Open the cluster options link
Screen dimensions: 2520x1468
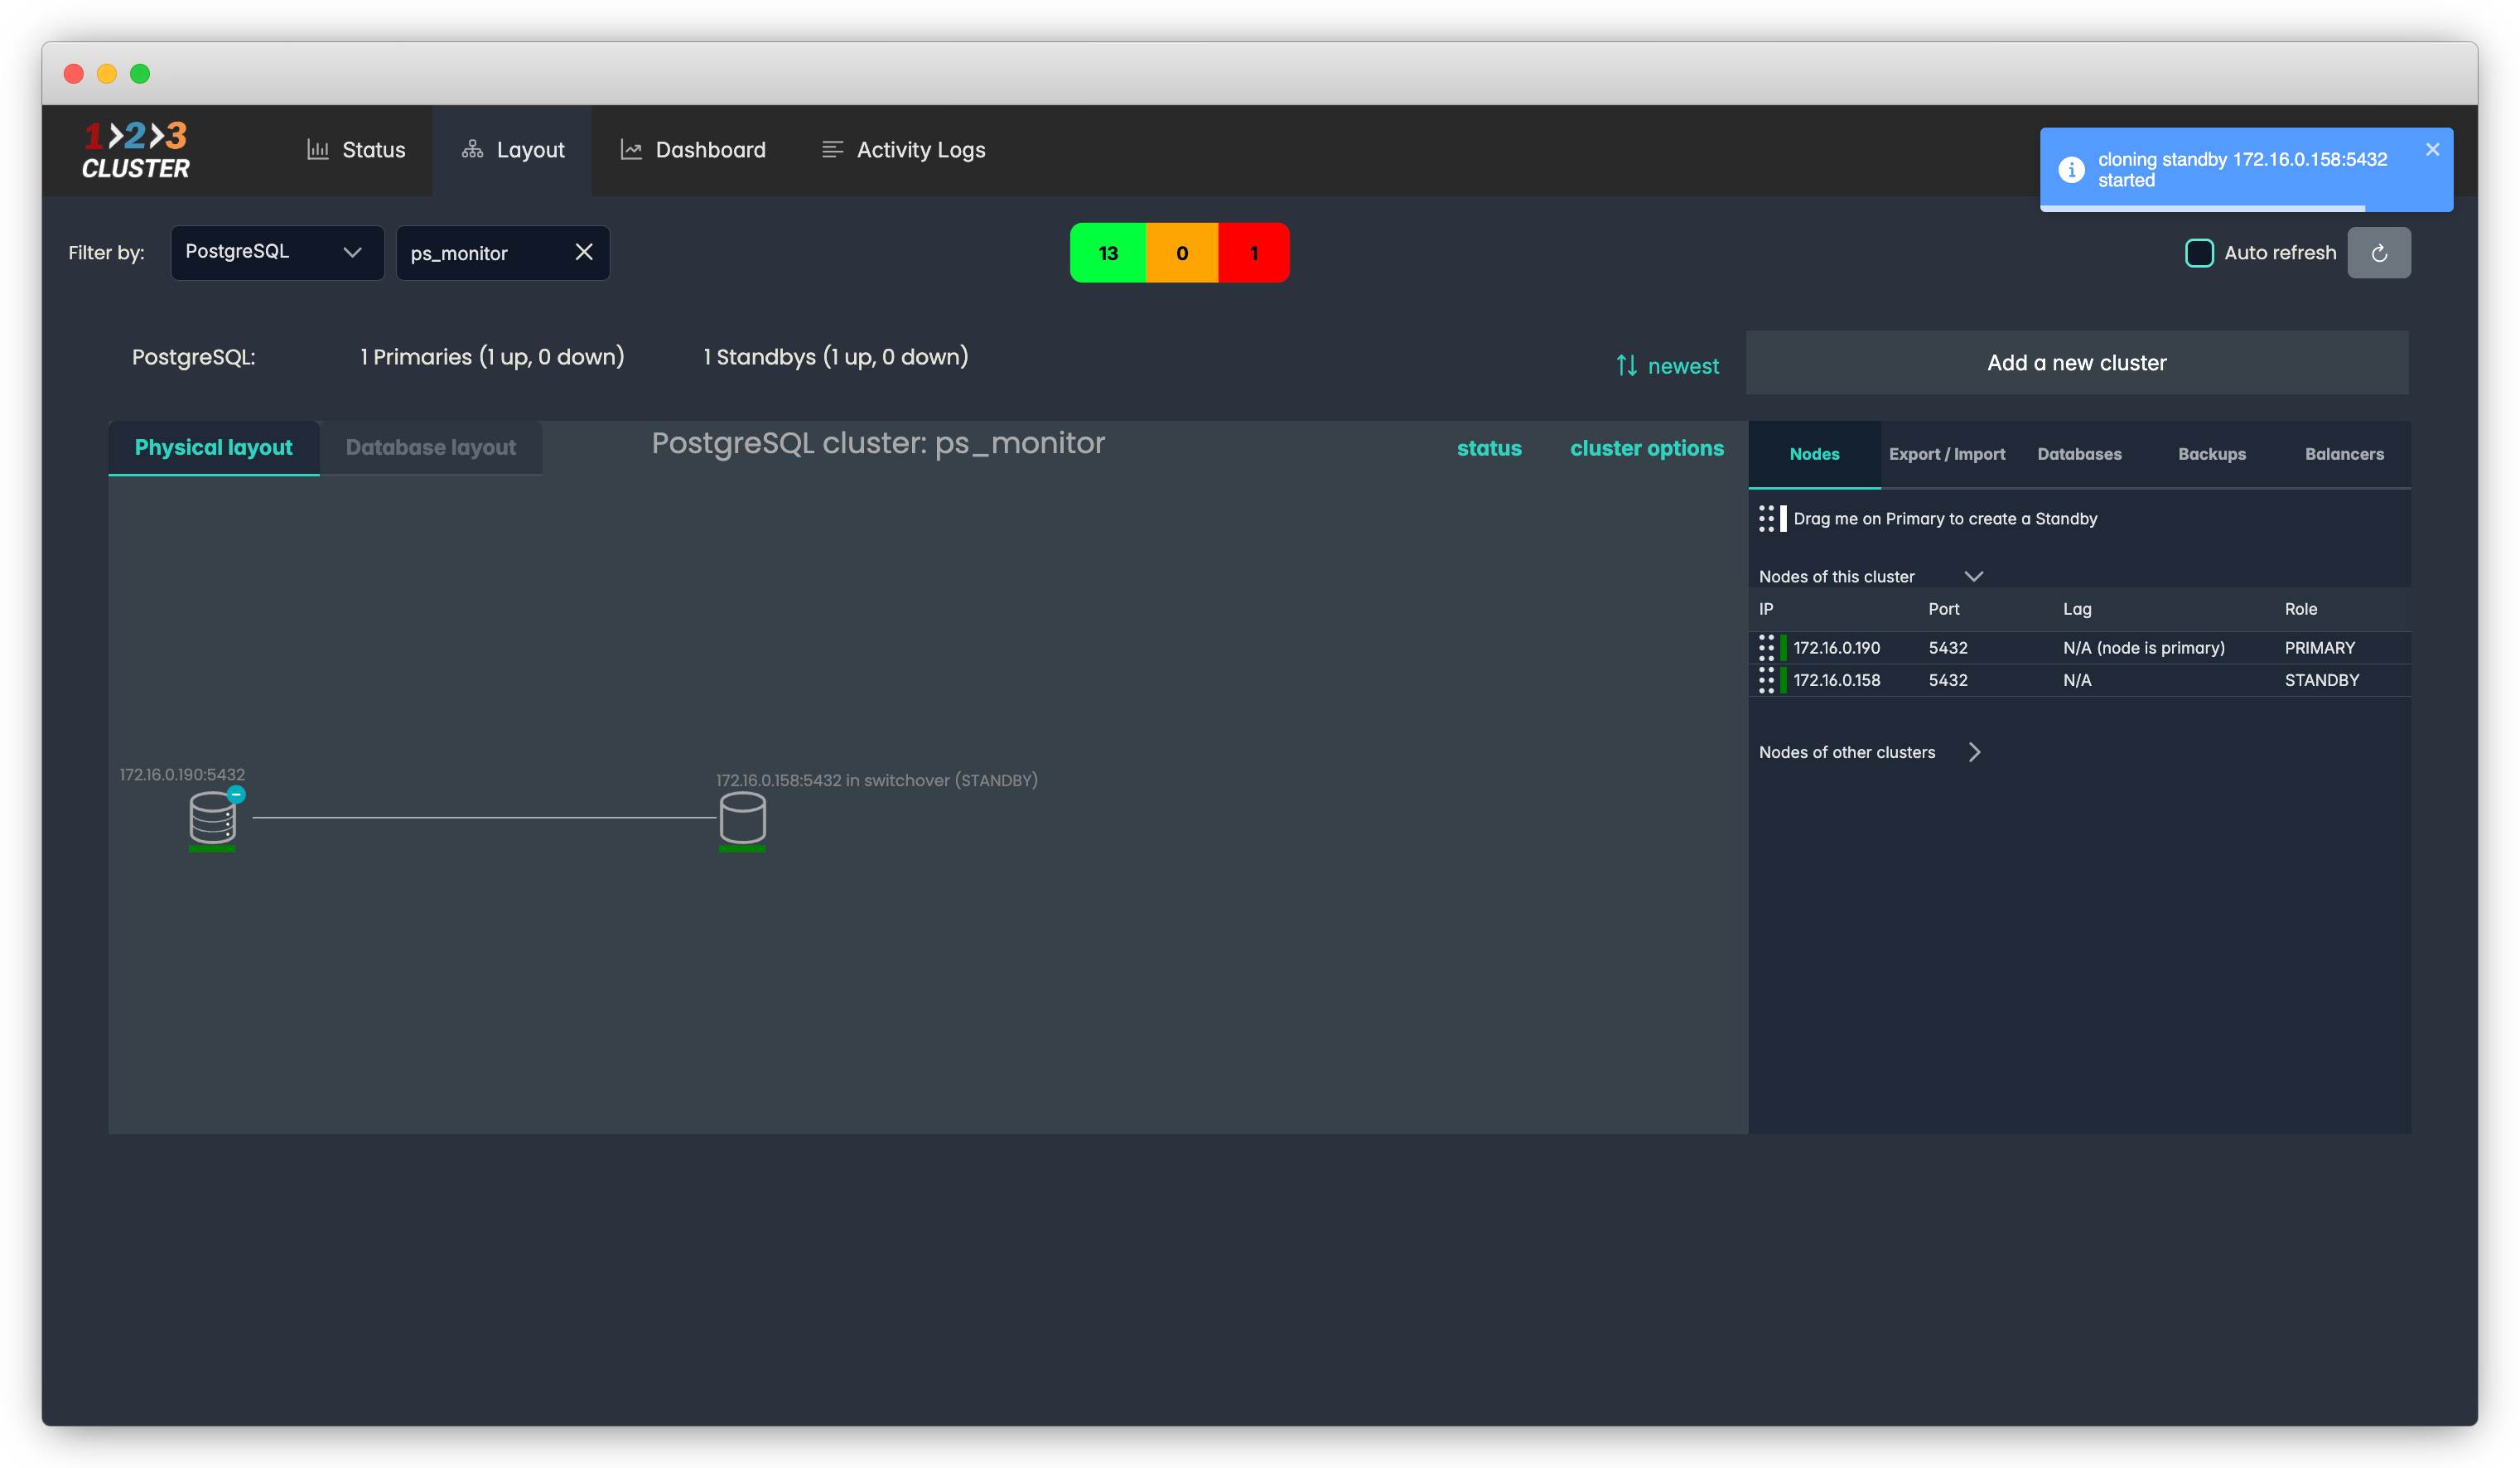click(x=1646, y=448)
